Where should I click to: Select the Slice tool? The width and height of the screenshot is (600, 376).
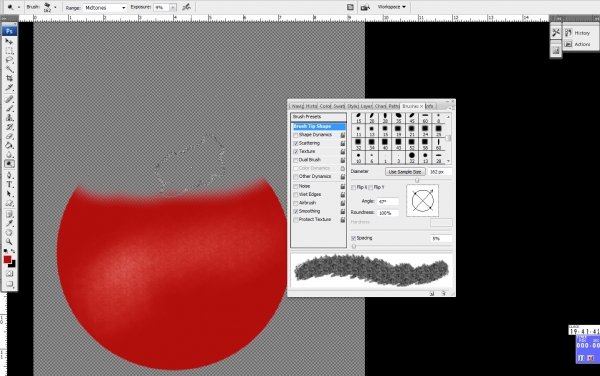point(9,87)
